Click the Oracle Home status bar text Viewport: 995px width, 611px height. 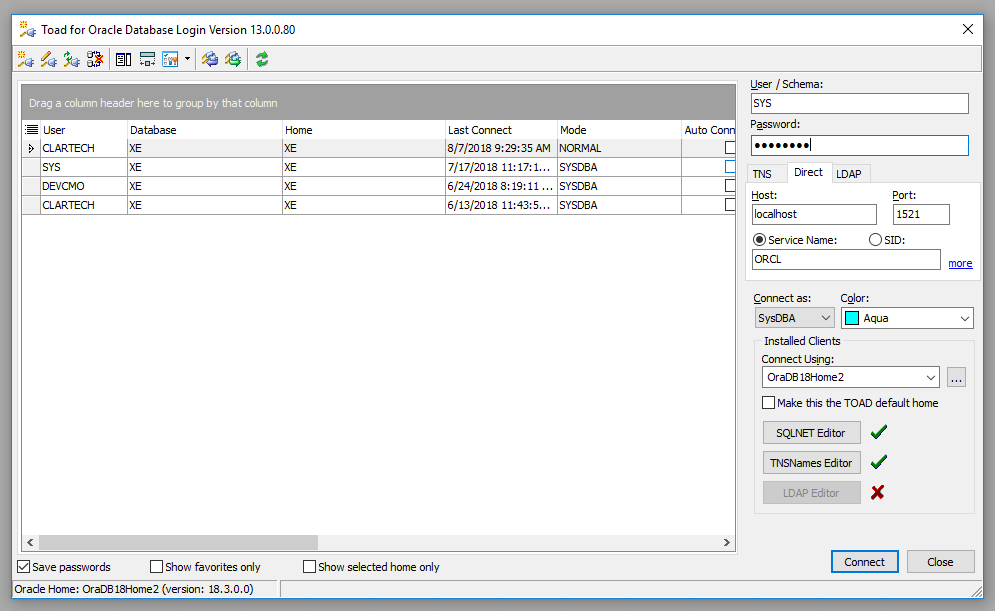[x=134, y=589]
